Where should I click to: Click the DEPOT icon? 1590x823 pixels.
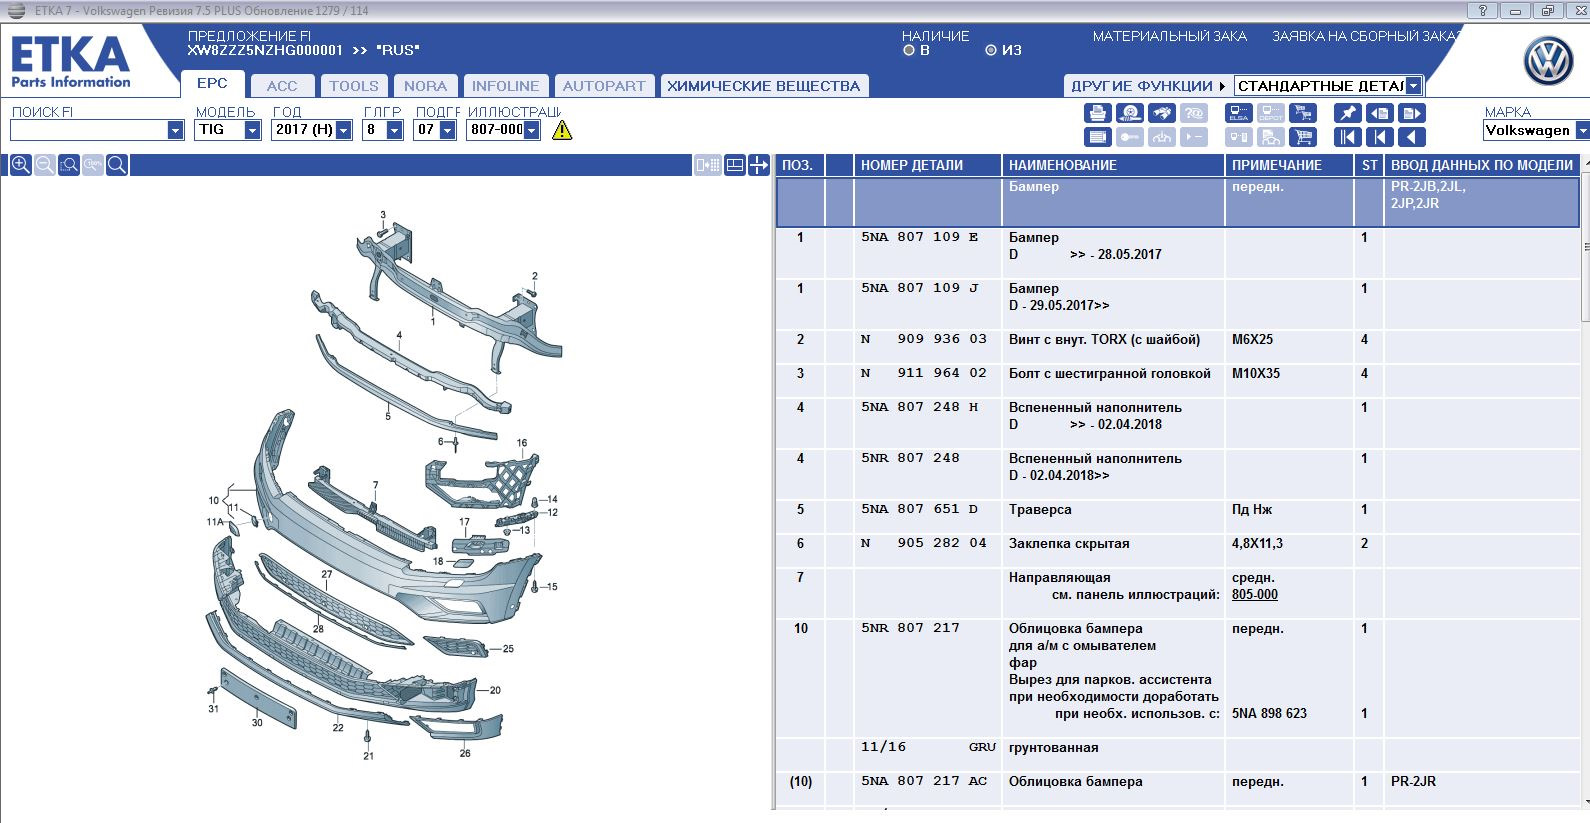(x=1271, y=113)
